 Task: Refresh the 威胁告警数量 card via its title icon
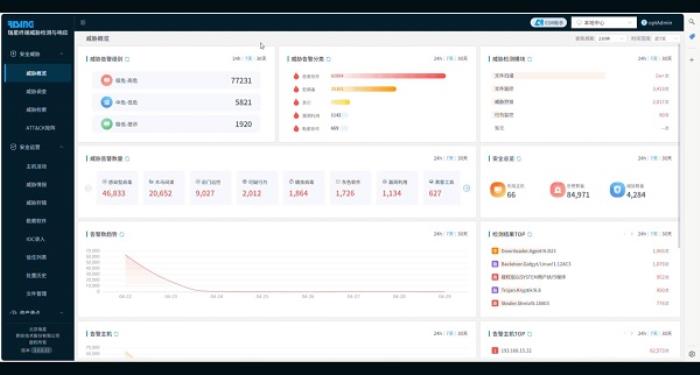tap(127, 158)
